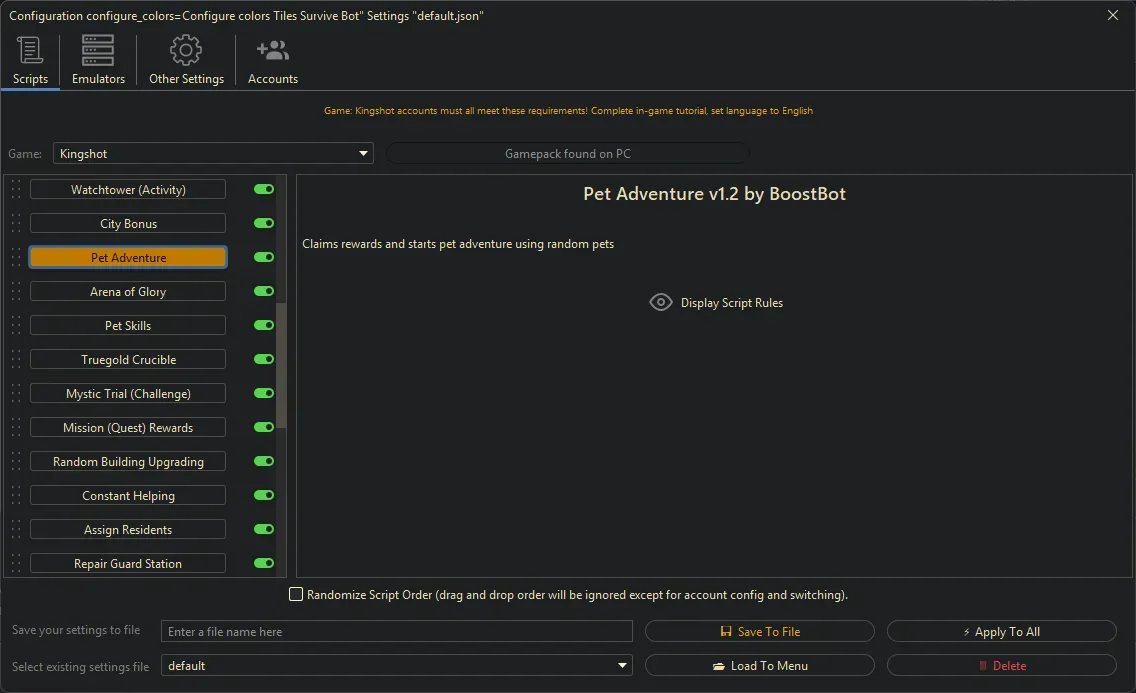Select the Mystic Trial (Challenge) script
1136x693 pixels.
pyautogui.click(x=128, y=394)
